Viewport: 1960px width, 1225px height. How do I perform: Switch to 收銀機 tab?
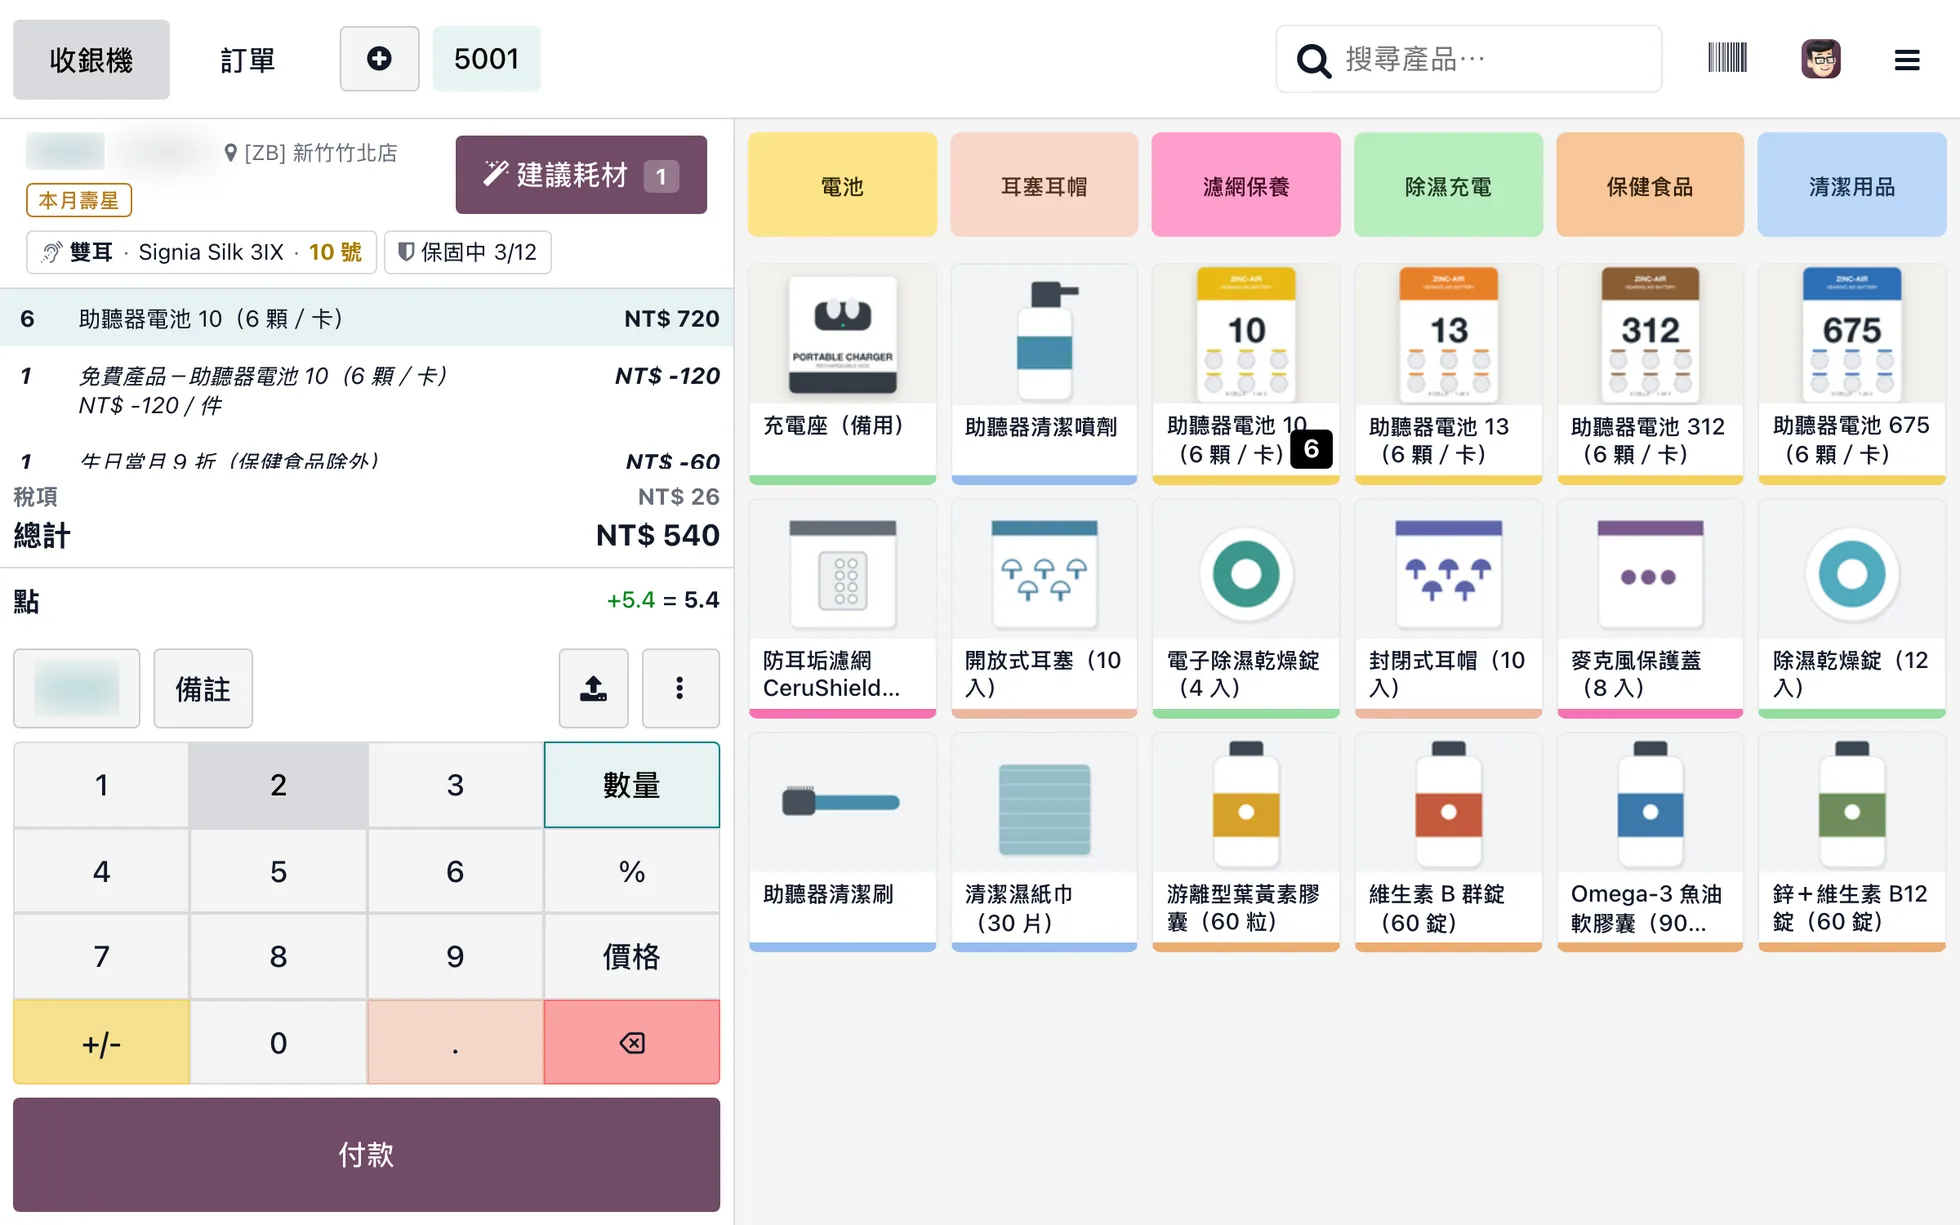pyautogui.click(x=91, y=59)
